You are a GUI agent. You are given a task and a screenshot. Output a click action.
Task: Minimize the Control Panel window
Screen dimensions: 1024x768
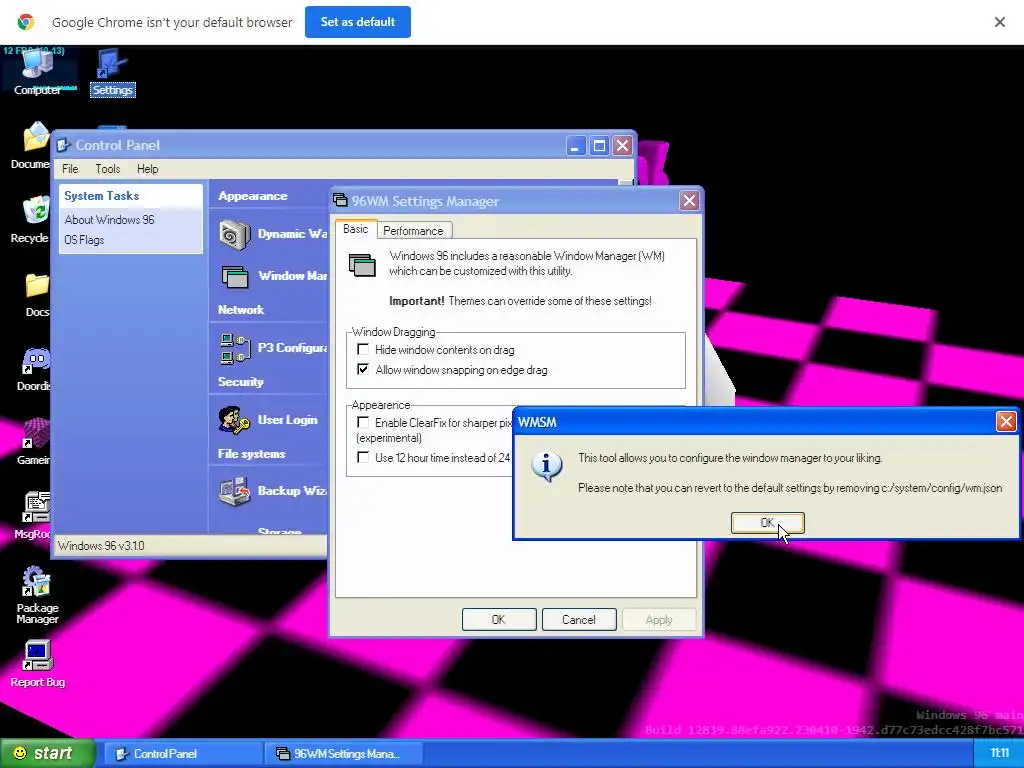(x=575, y=145)
